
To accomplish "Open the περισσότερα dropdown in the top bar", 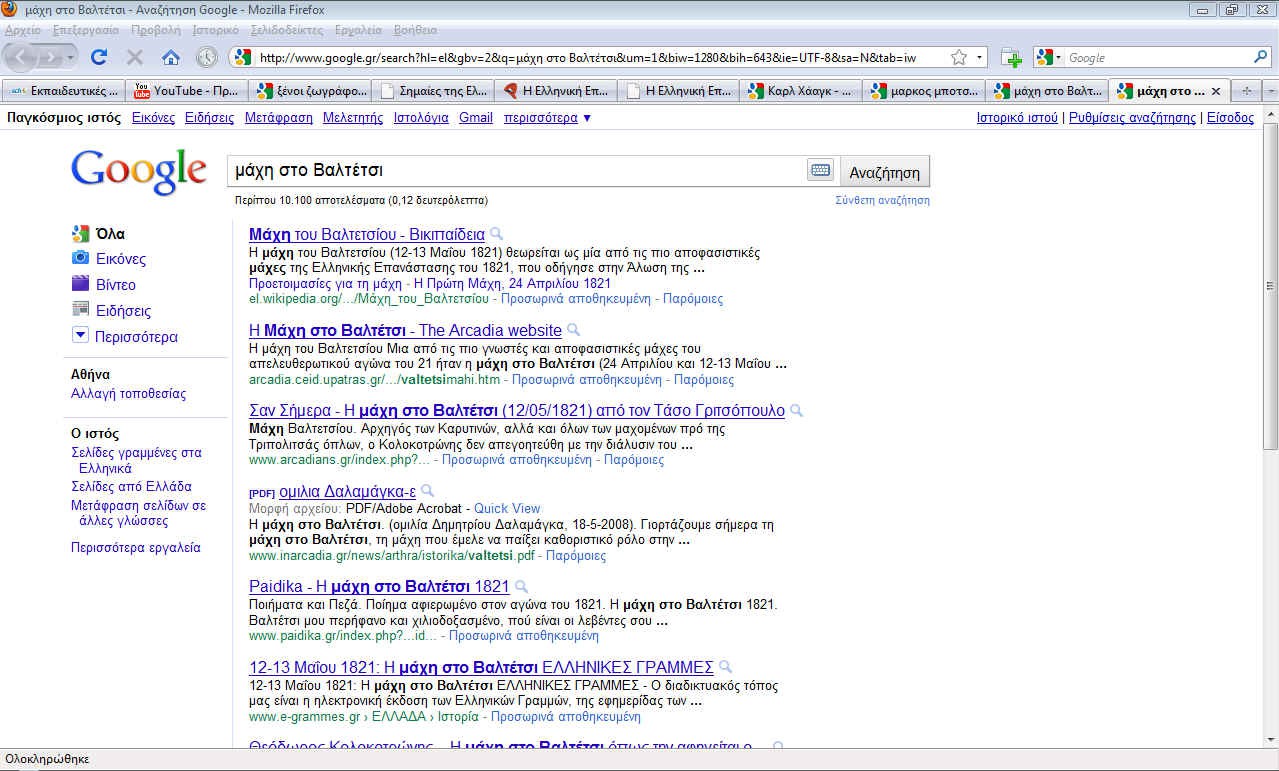I will pyautogui.click(x=548, y=118).
